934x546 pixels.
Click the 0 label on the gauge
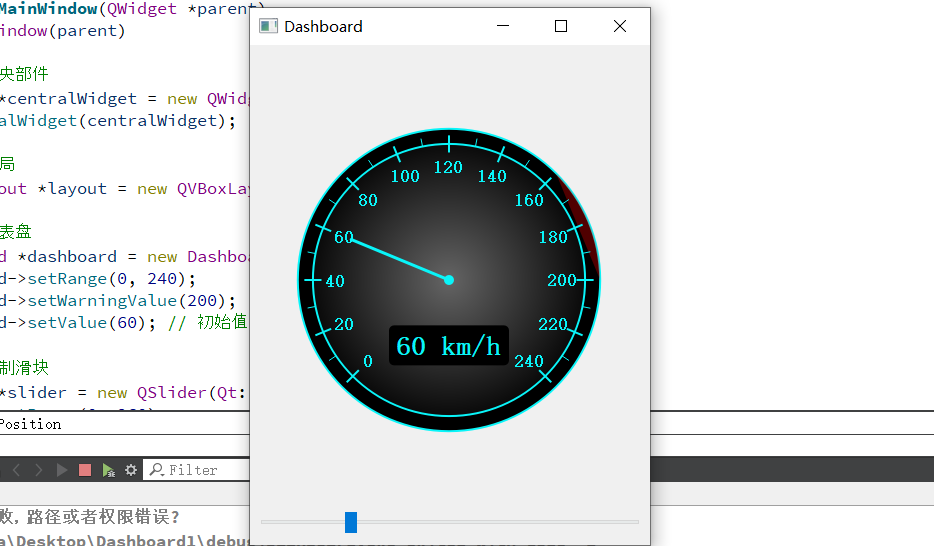click(x=368, y=361)
